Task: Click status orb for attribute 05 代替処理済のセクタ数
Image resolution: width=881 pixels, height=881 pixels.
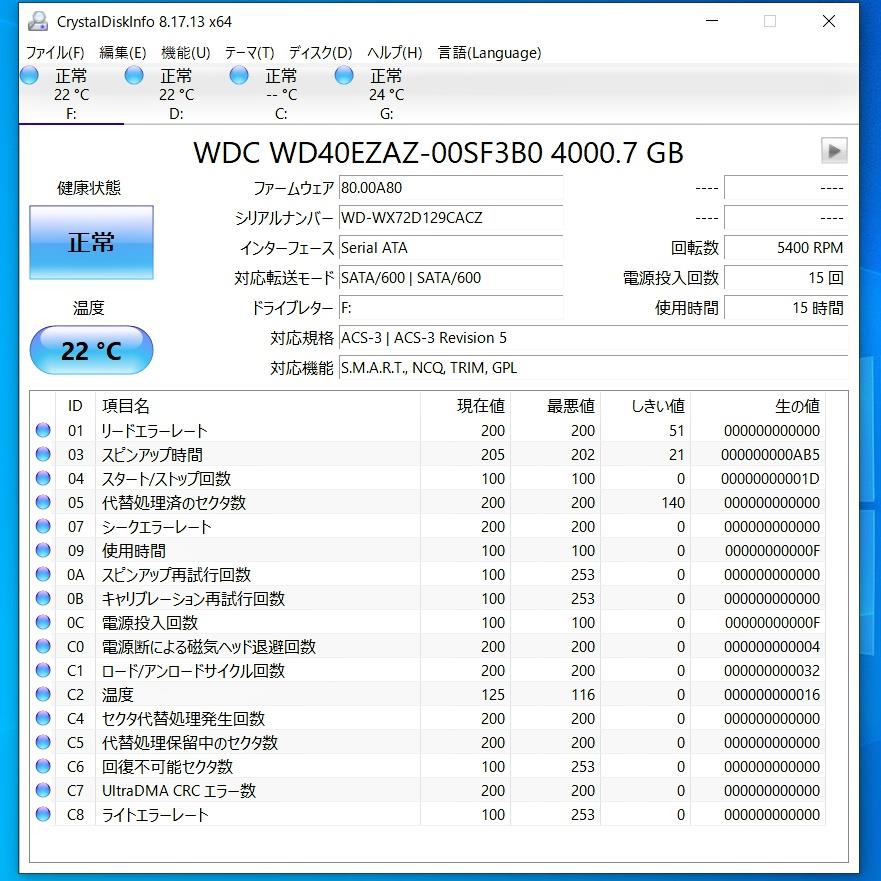Action: point(43,502)
